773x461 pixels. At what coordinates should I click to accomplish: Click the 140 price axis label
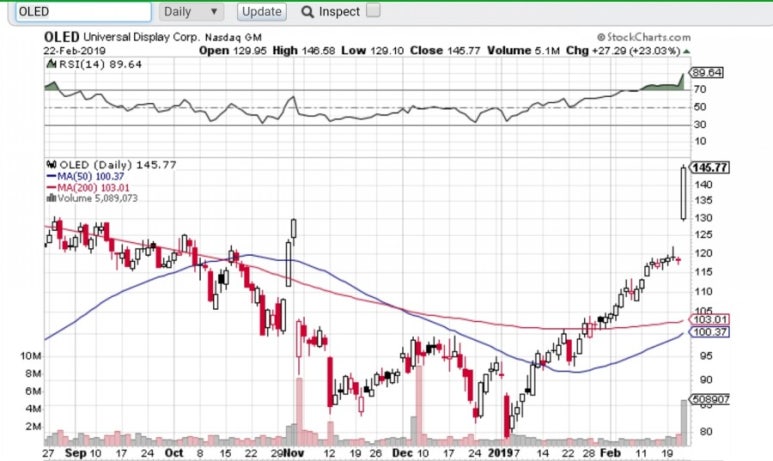(x=703, y=184)
